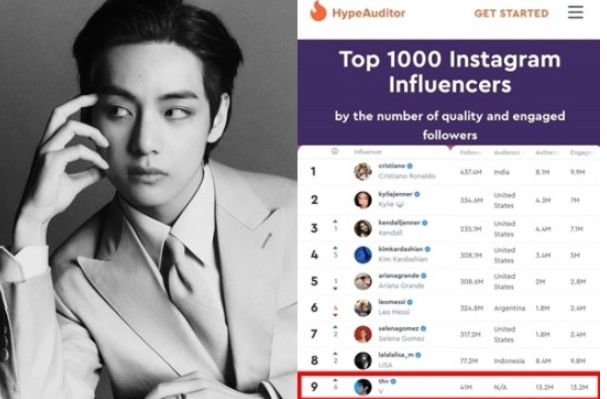
Task: Sort by the Followers column header
Action: tap(470, 152)
